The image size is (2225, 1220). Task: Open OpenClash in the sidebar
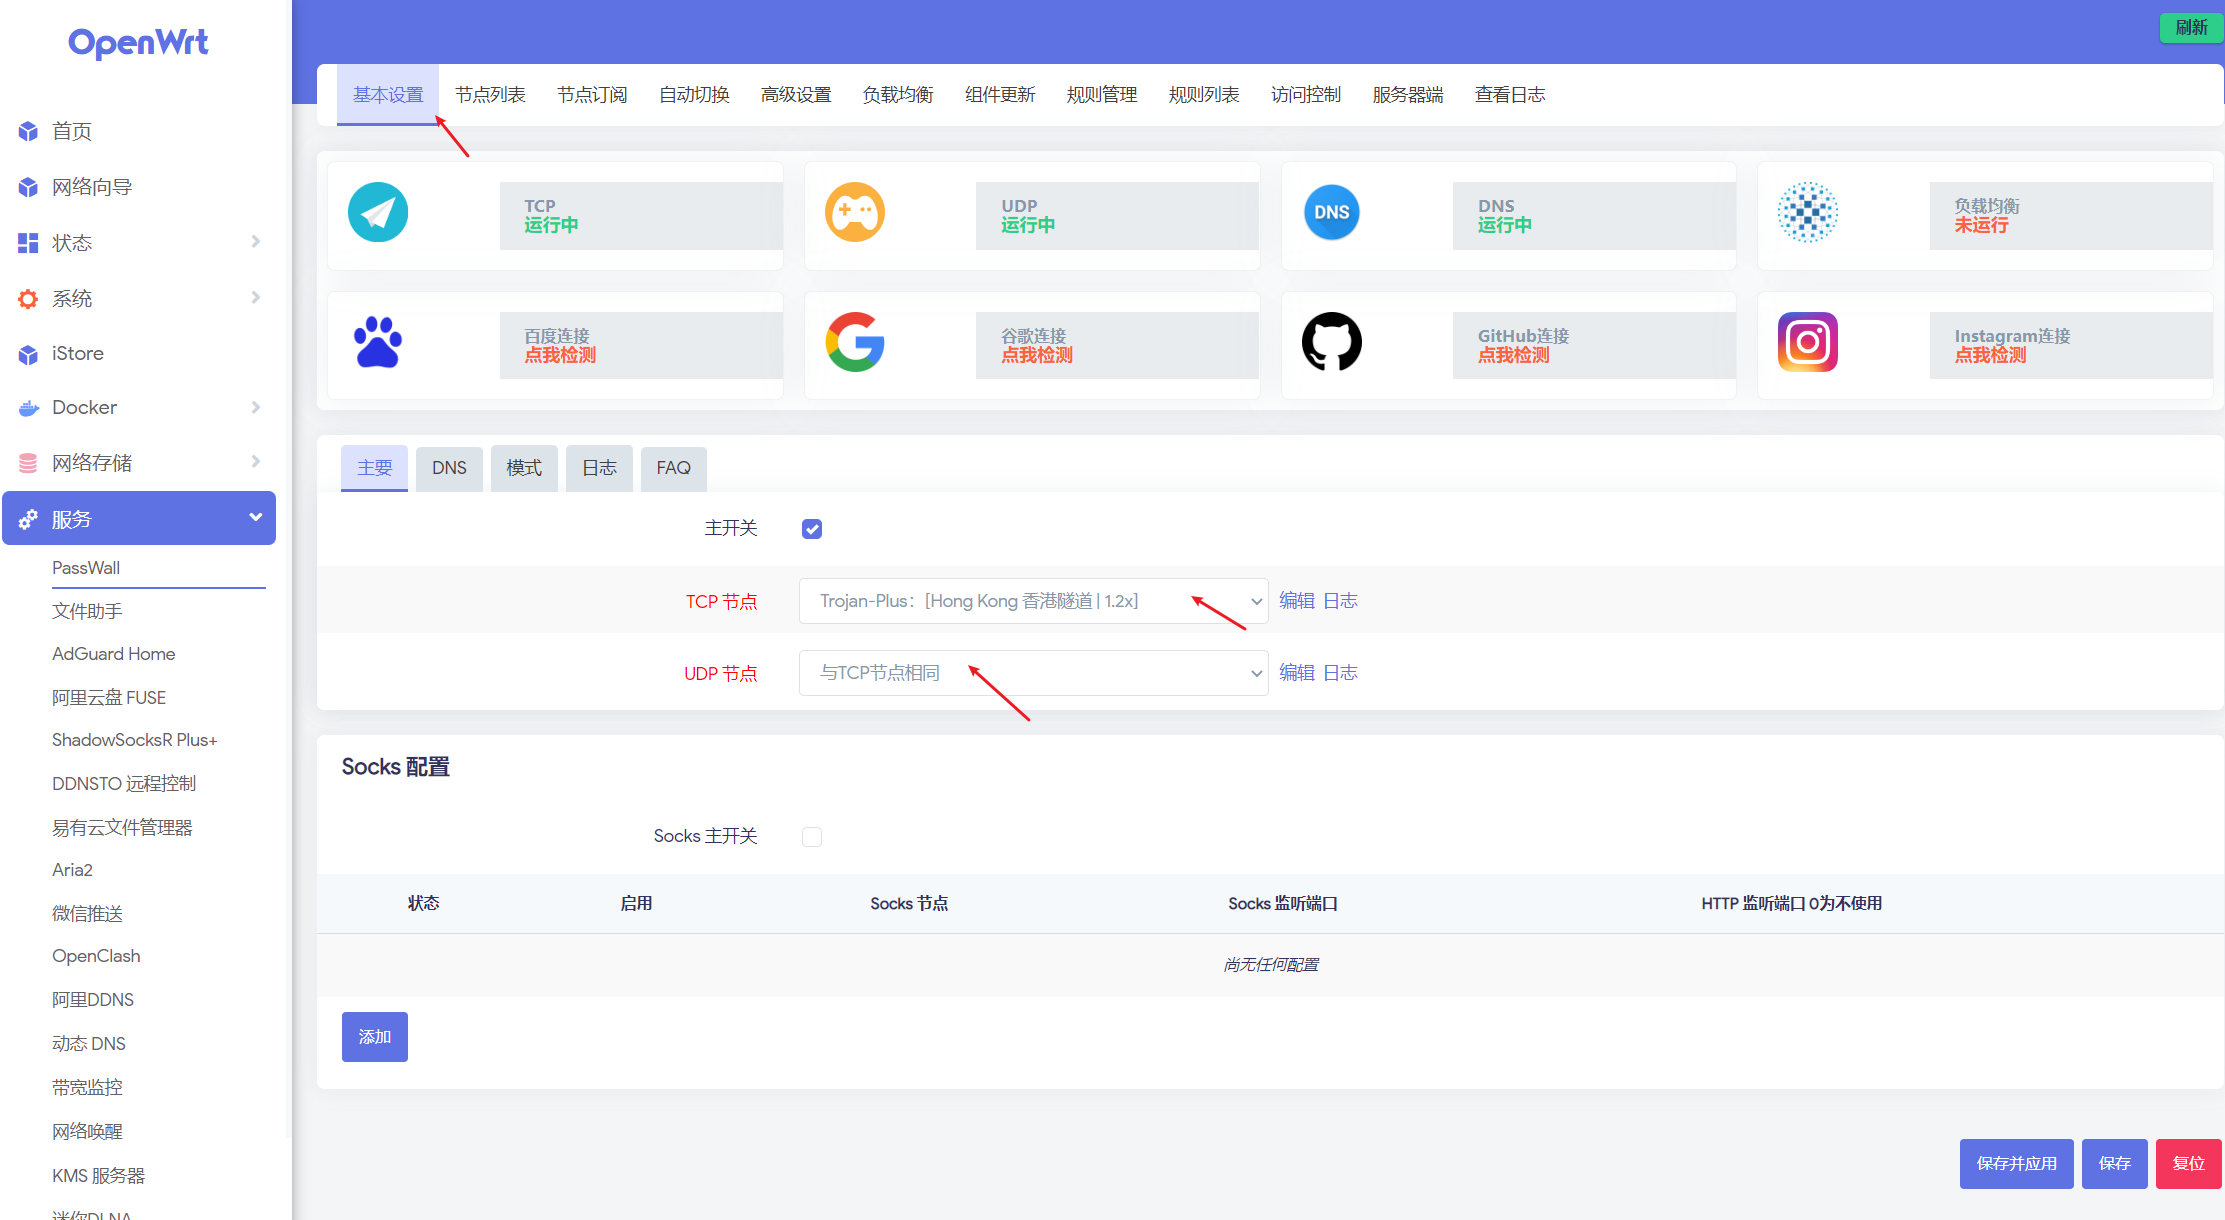tap(96, 956)
